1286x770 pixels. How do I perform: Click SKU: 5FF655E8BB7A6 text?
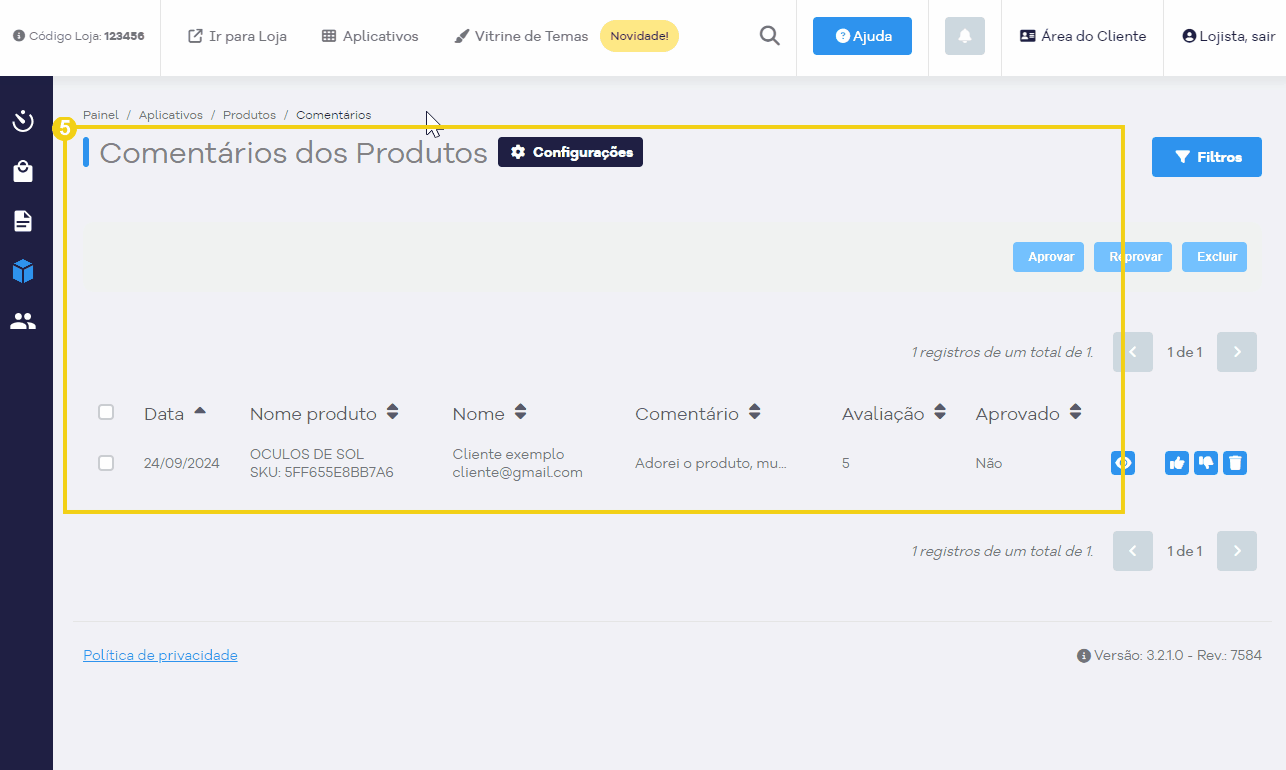tap(322, 472)
